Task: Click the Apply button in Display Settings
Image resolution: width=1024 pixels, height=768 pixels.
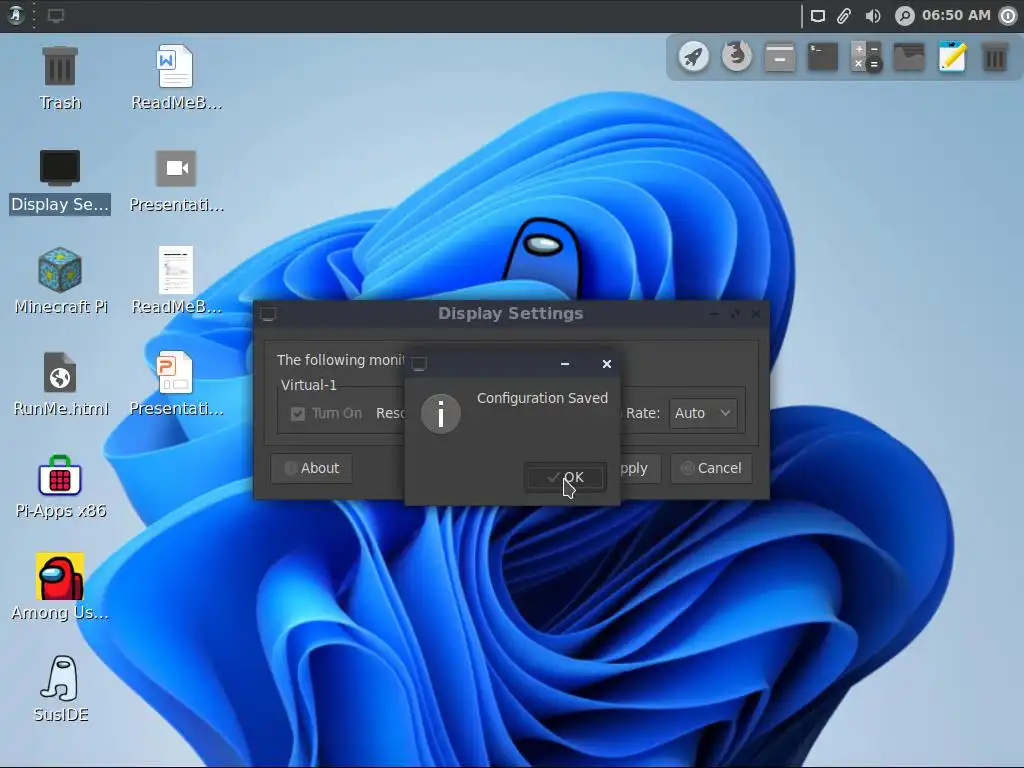Action: (640, 468)
